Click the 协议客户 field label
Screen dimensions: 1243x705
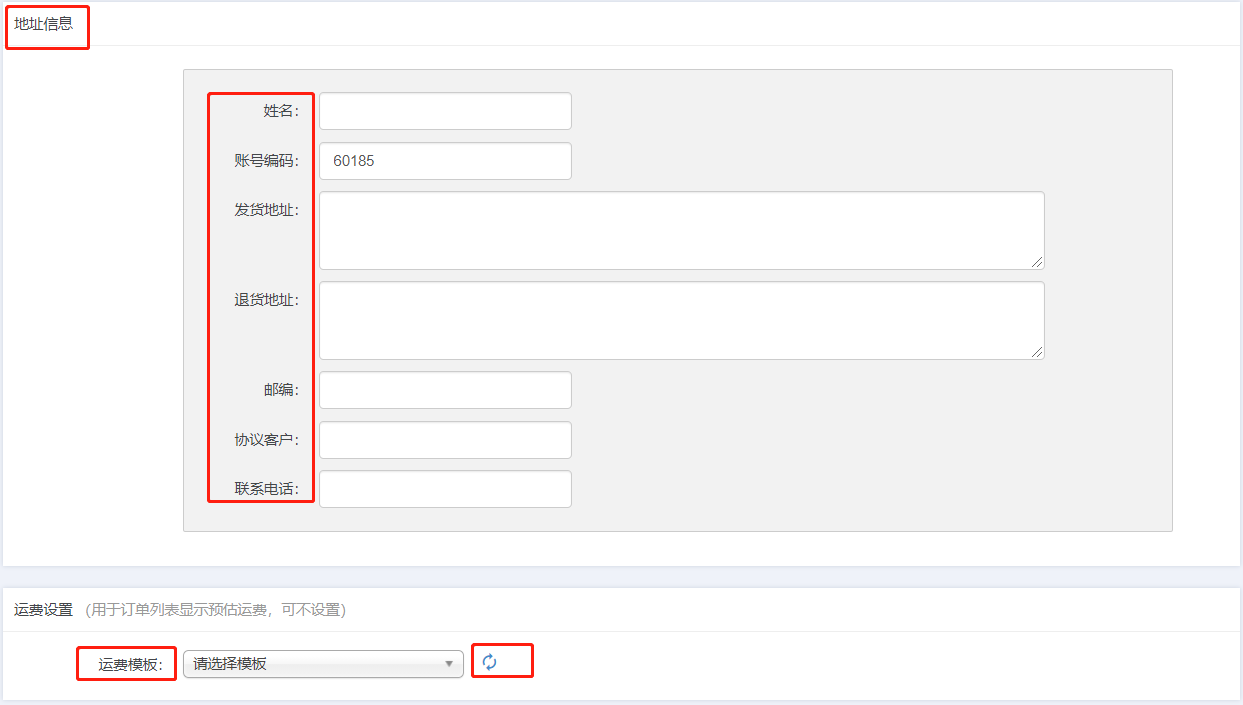(267, 440)
